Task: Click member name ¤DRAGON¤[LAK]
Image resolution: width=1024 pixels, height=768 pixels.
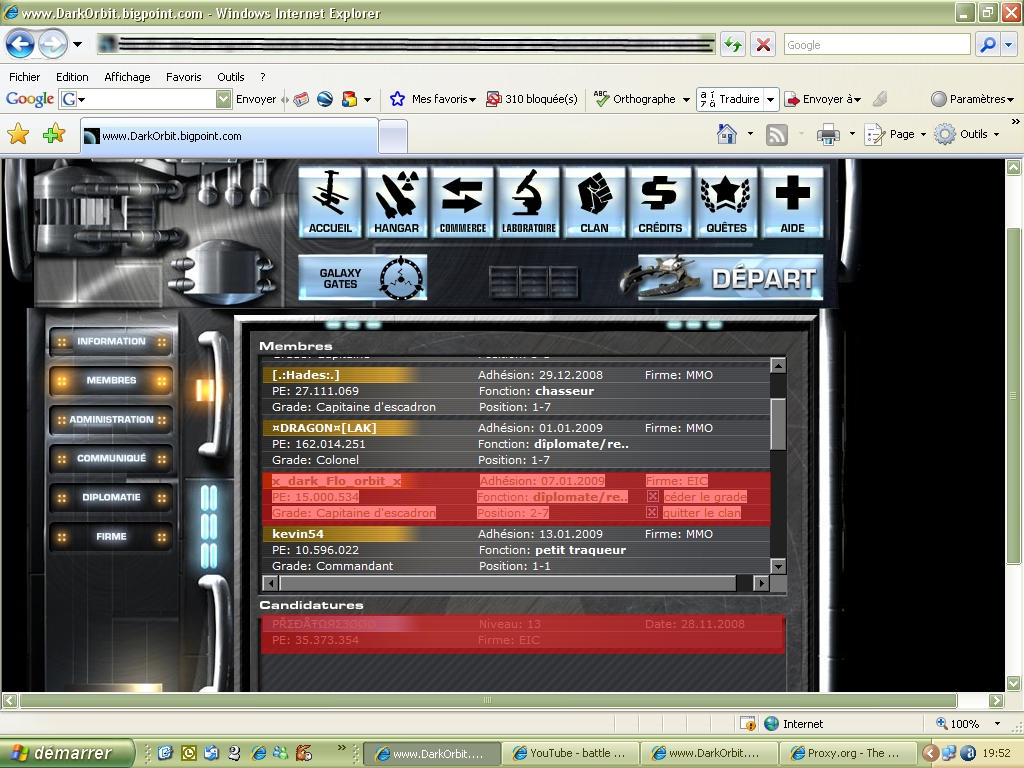Action: (324, 428)
